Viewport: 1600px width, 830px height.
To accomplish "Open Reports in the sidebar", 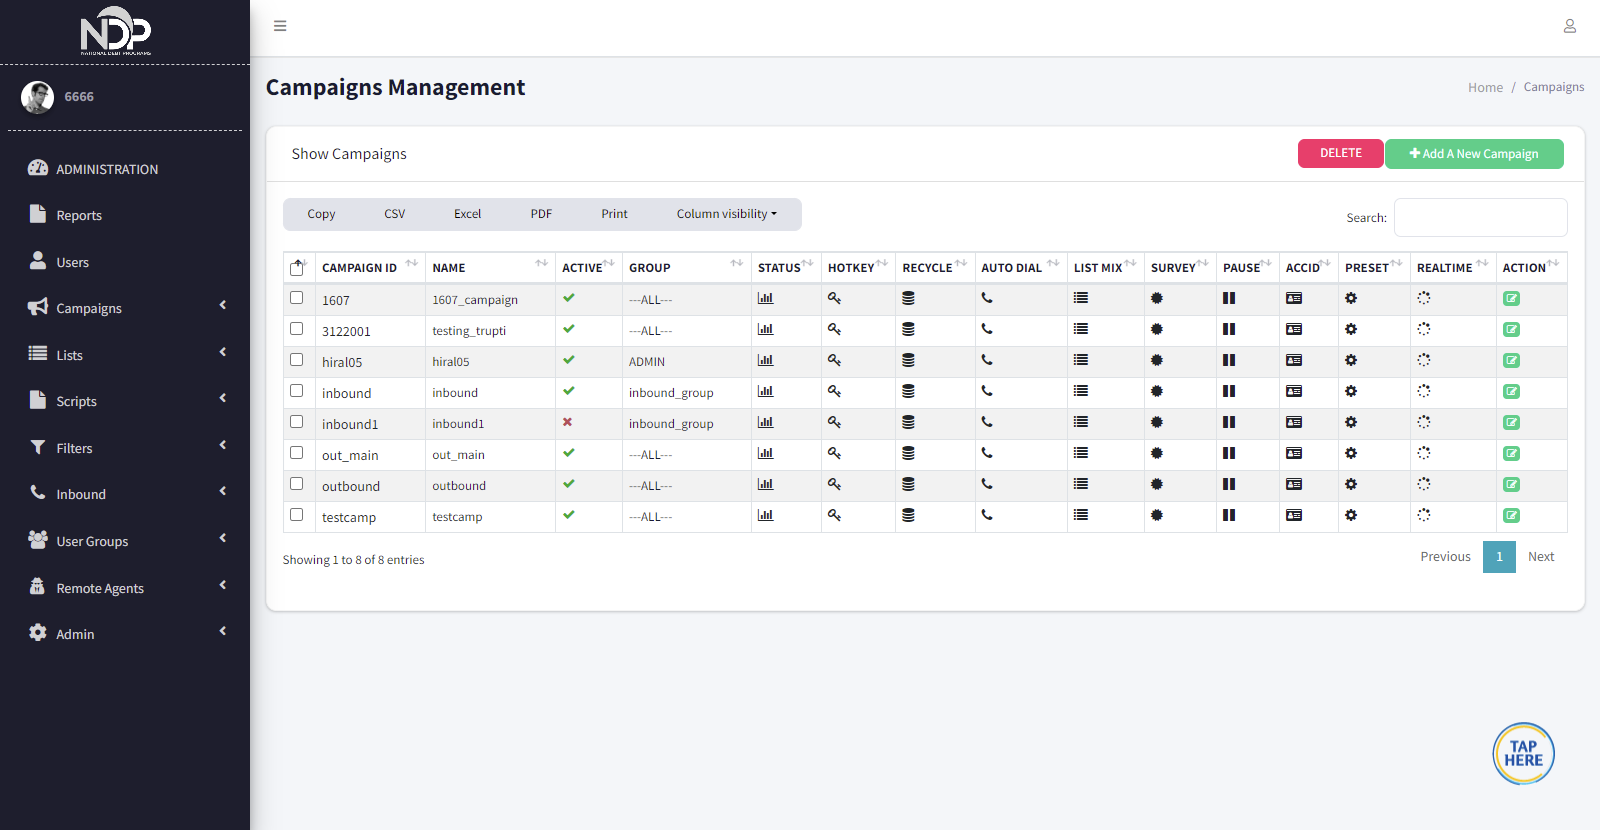I will pyautogui.click(x=79, y=215).
